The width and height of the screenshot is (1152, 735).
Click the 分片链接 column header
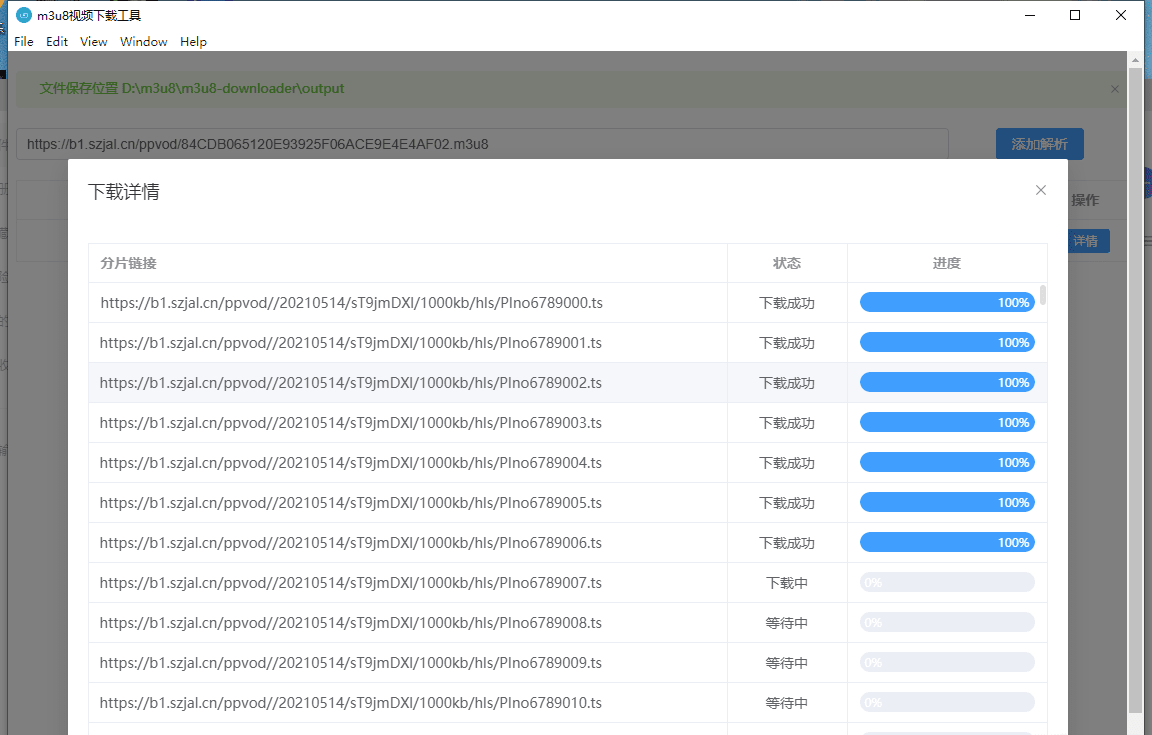coord(129,263)
